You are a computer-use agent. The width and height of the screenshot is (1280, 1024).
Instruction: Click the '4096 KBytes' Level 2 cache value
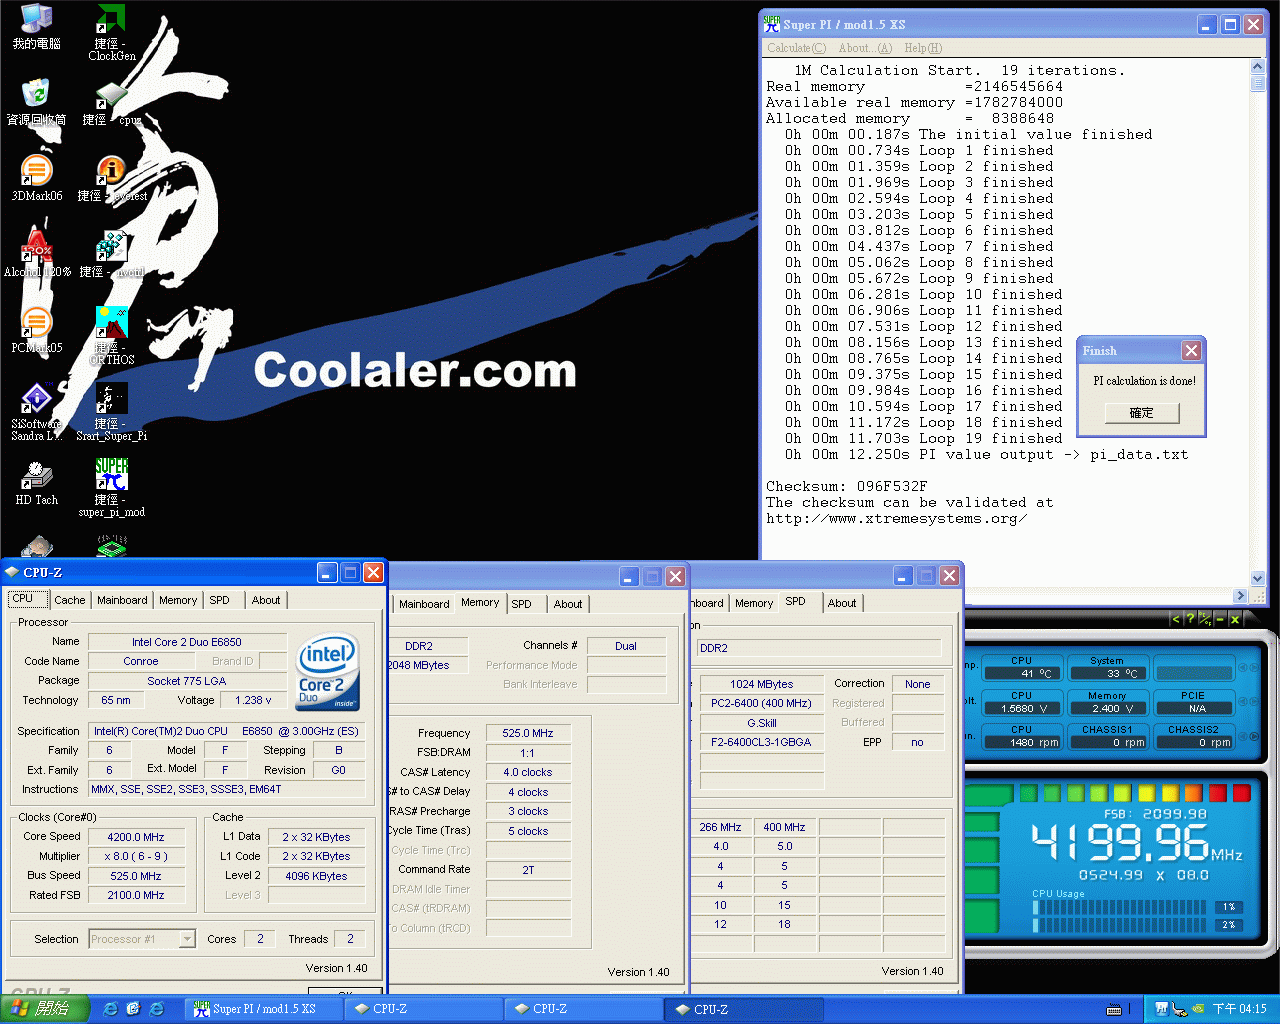click(x=316, y=876)
